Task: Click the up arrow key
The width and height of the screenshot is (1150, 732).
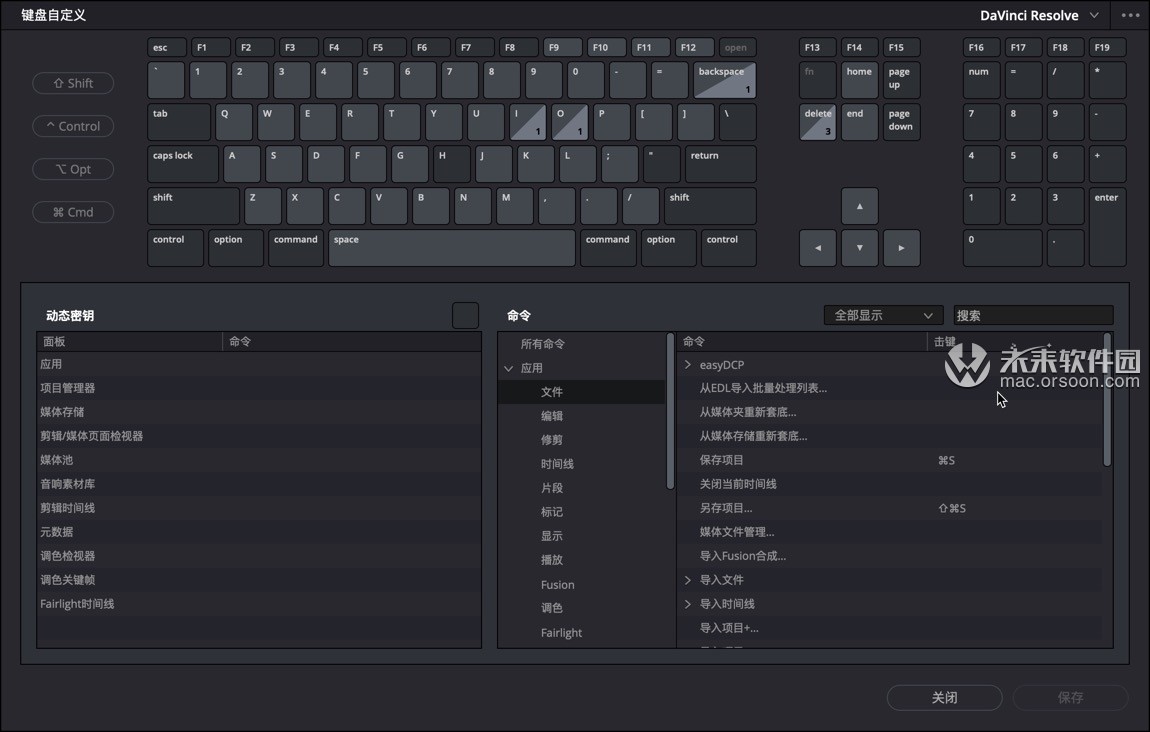Action: (859, 206)
